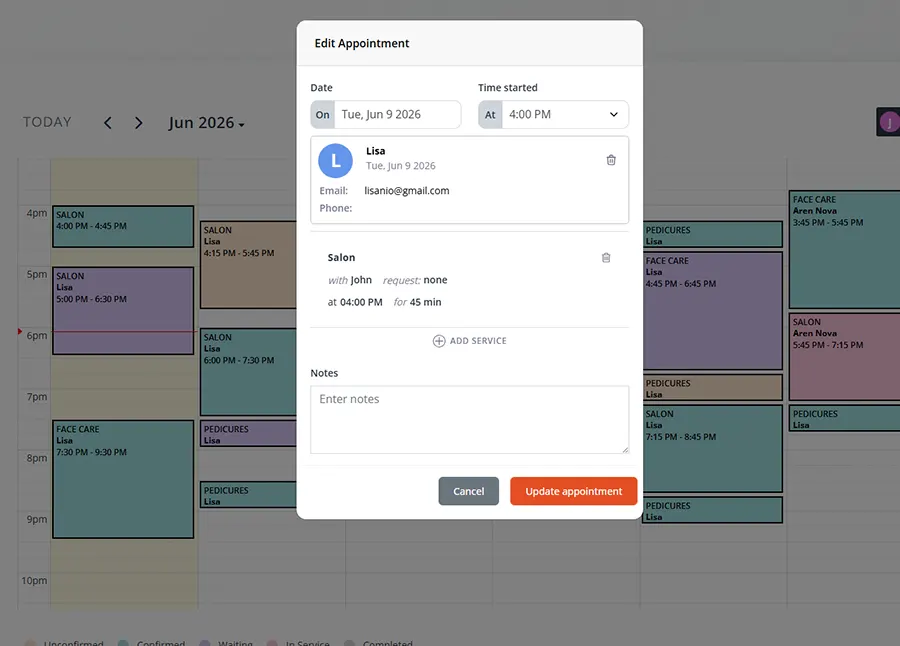Open Aren Nova Salon 5:45 PM - 7:15 PM
Image resolution: width=900 pixels, height=646 pixels.
pyautogui.click(x=844, y=357)
